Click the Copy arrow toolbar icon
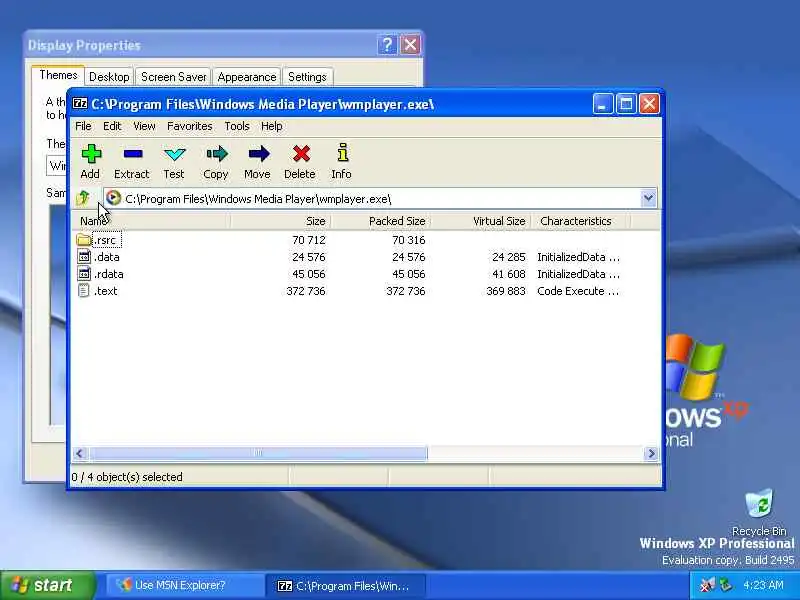This screenshot has height=600, width=800. (x=217, y=154)
